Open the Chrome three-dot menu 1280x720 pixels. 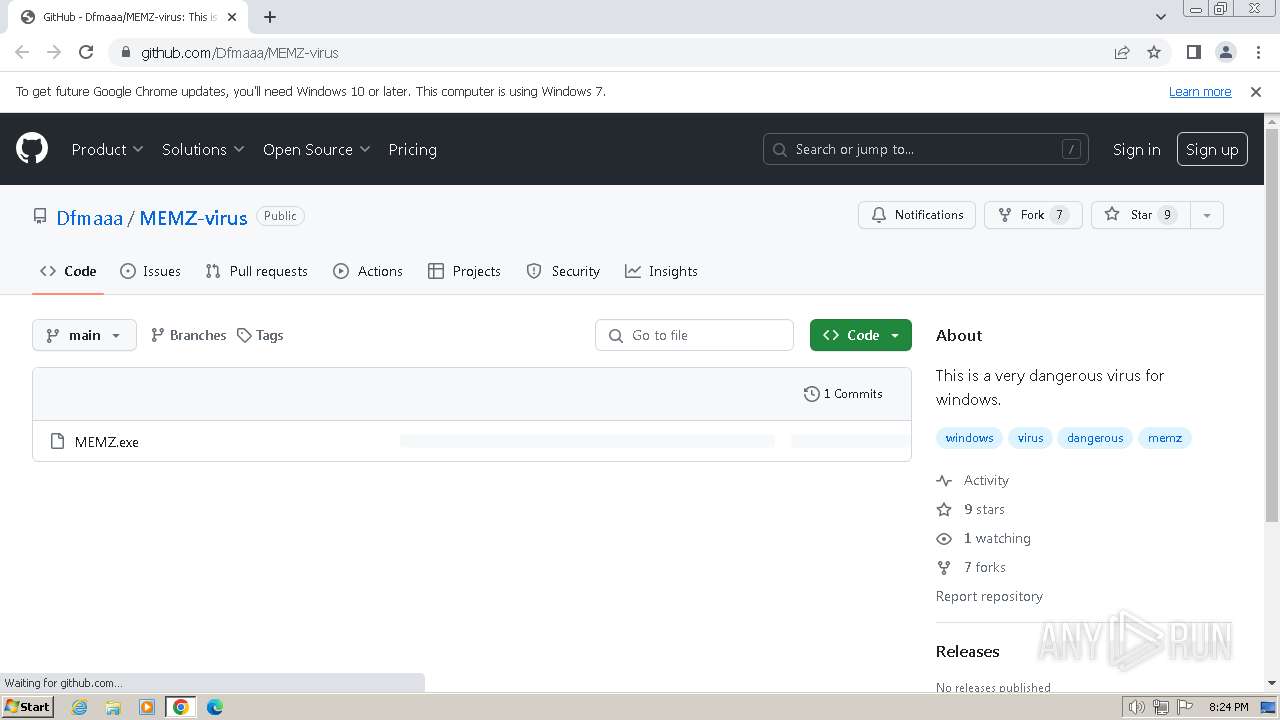(1257, 52)
